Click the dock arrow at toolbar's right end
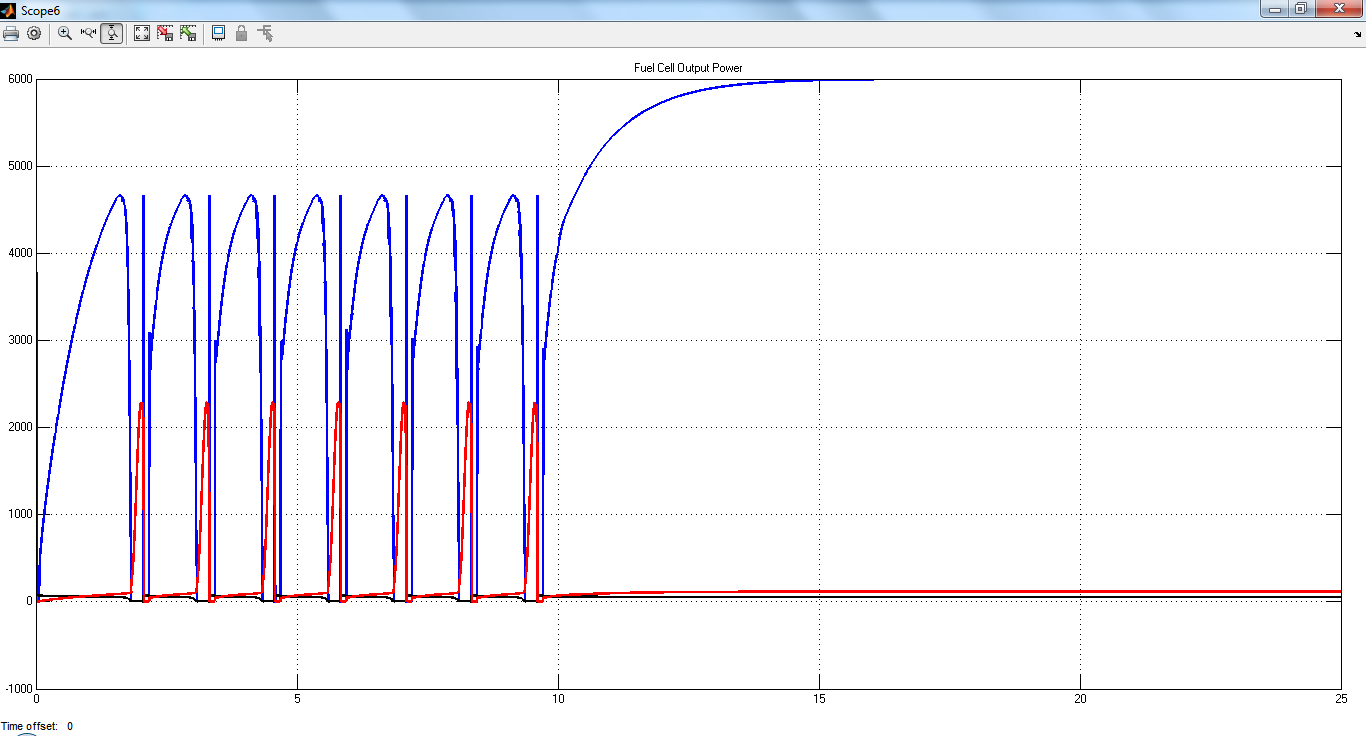Screen dimensions: 1366x736 tap(1358, 33)
